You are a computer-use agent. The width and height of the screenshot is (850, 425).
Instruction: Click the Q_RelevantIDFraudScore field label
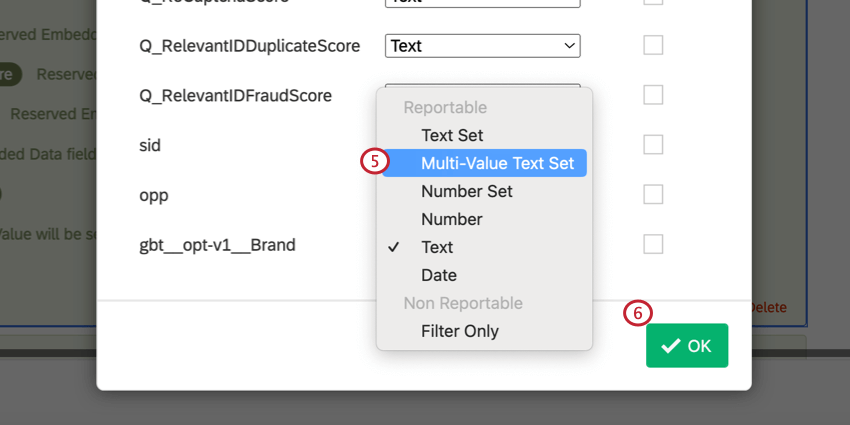[x=235, y=95]
